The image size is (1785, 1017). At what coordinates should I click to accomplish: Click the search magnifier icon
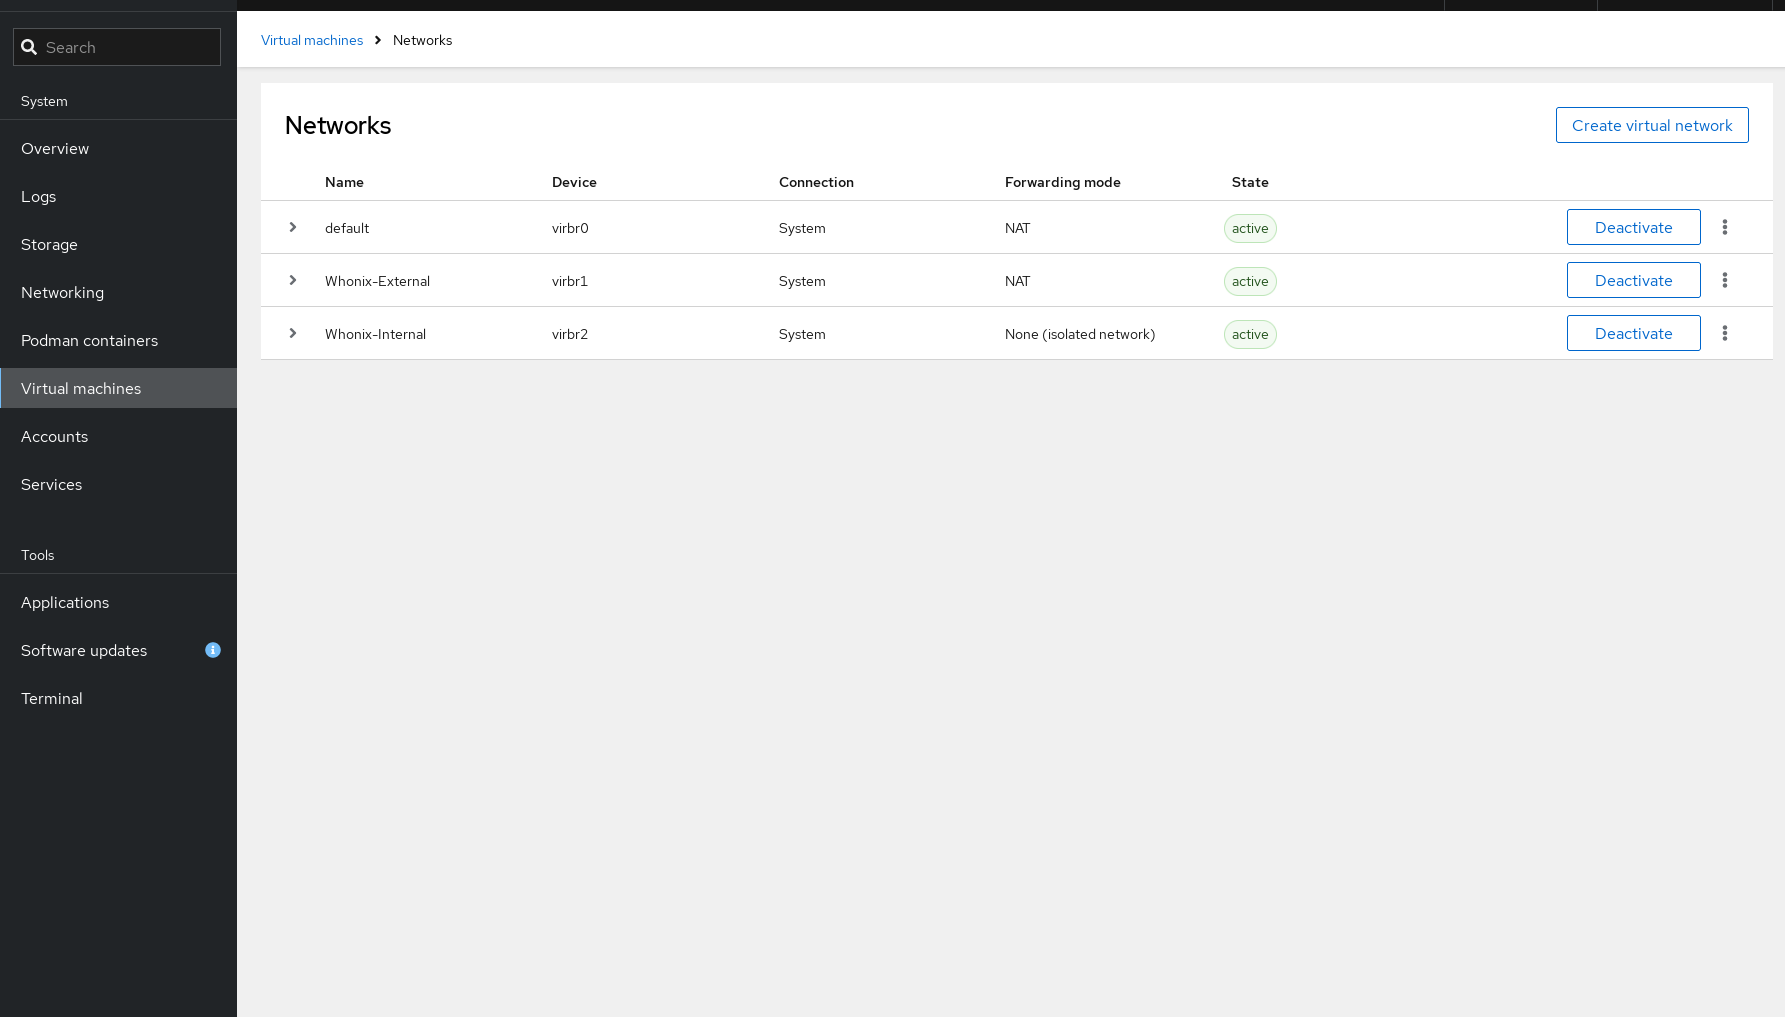point(29,47)
